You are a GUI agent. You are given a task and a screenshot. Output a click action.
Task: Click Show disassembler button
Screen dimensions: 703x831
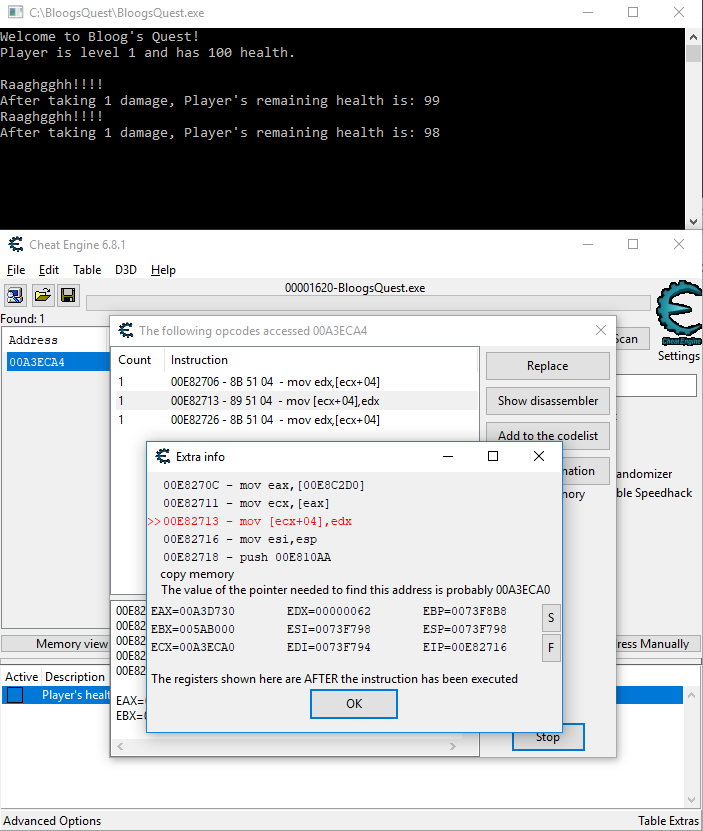(x=548, y=401)
